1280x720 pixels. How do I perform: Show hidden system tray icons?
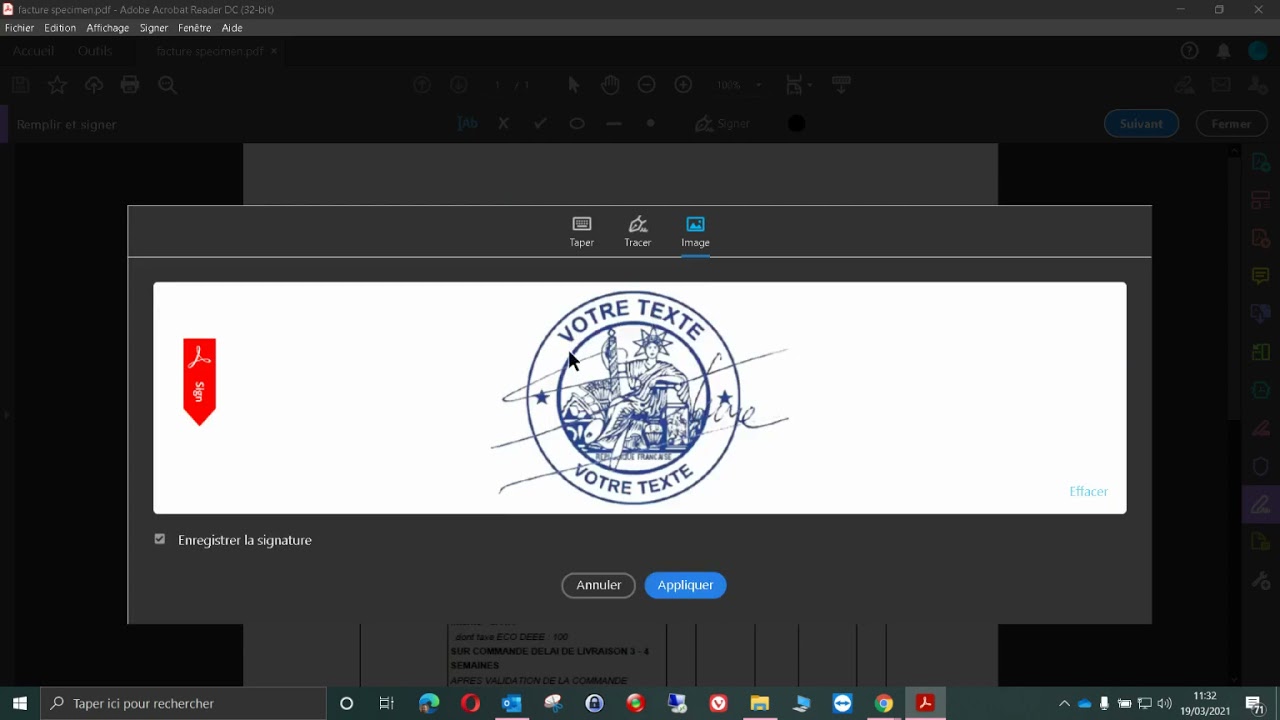click(x=1064, y=703)
